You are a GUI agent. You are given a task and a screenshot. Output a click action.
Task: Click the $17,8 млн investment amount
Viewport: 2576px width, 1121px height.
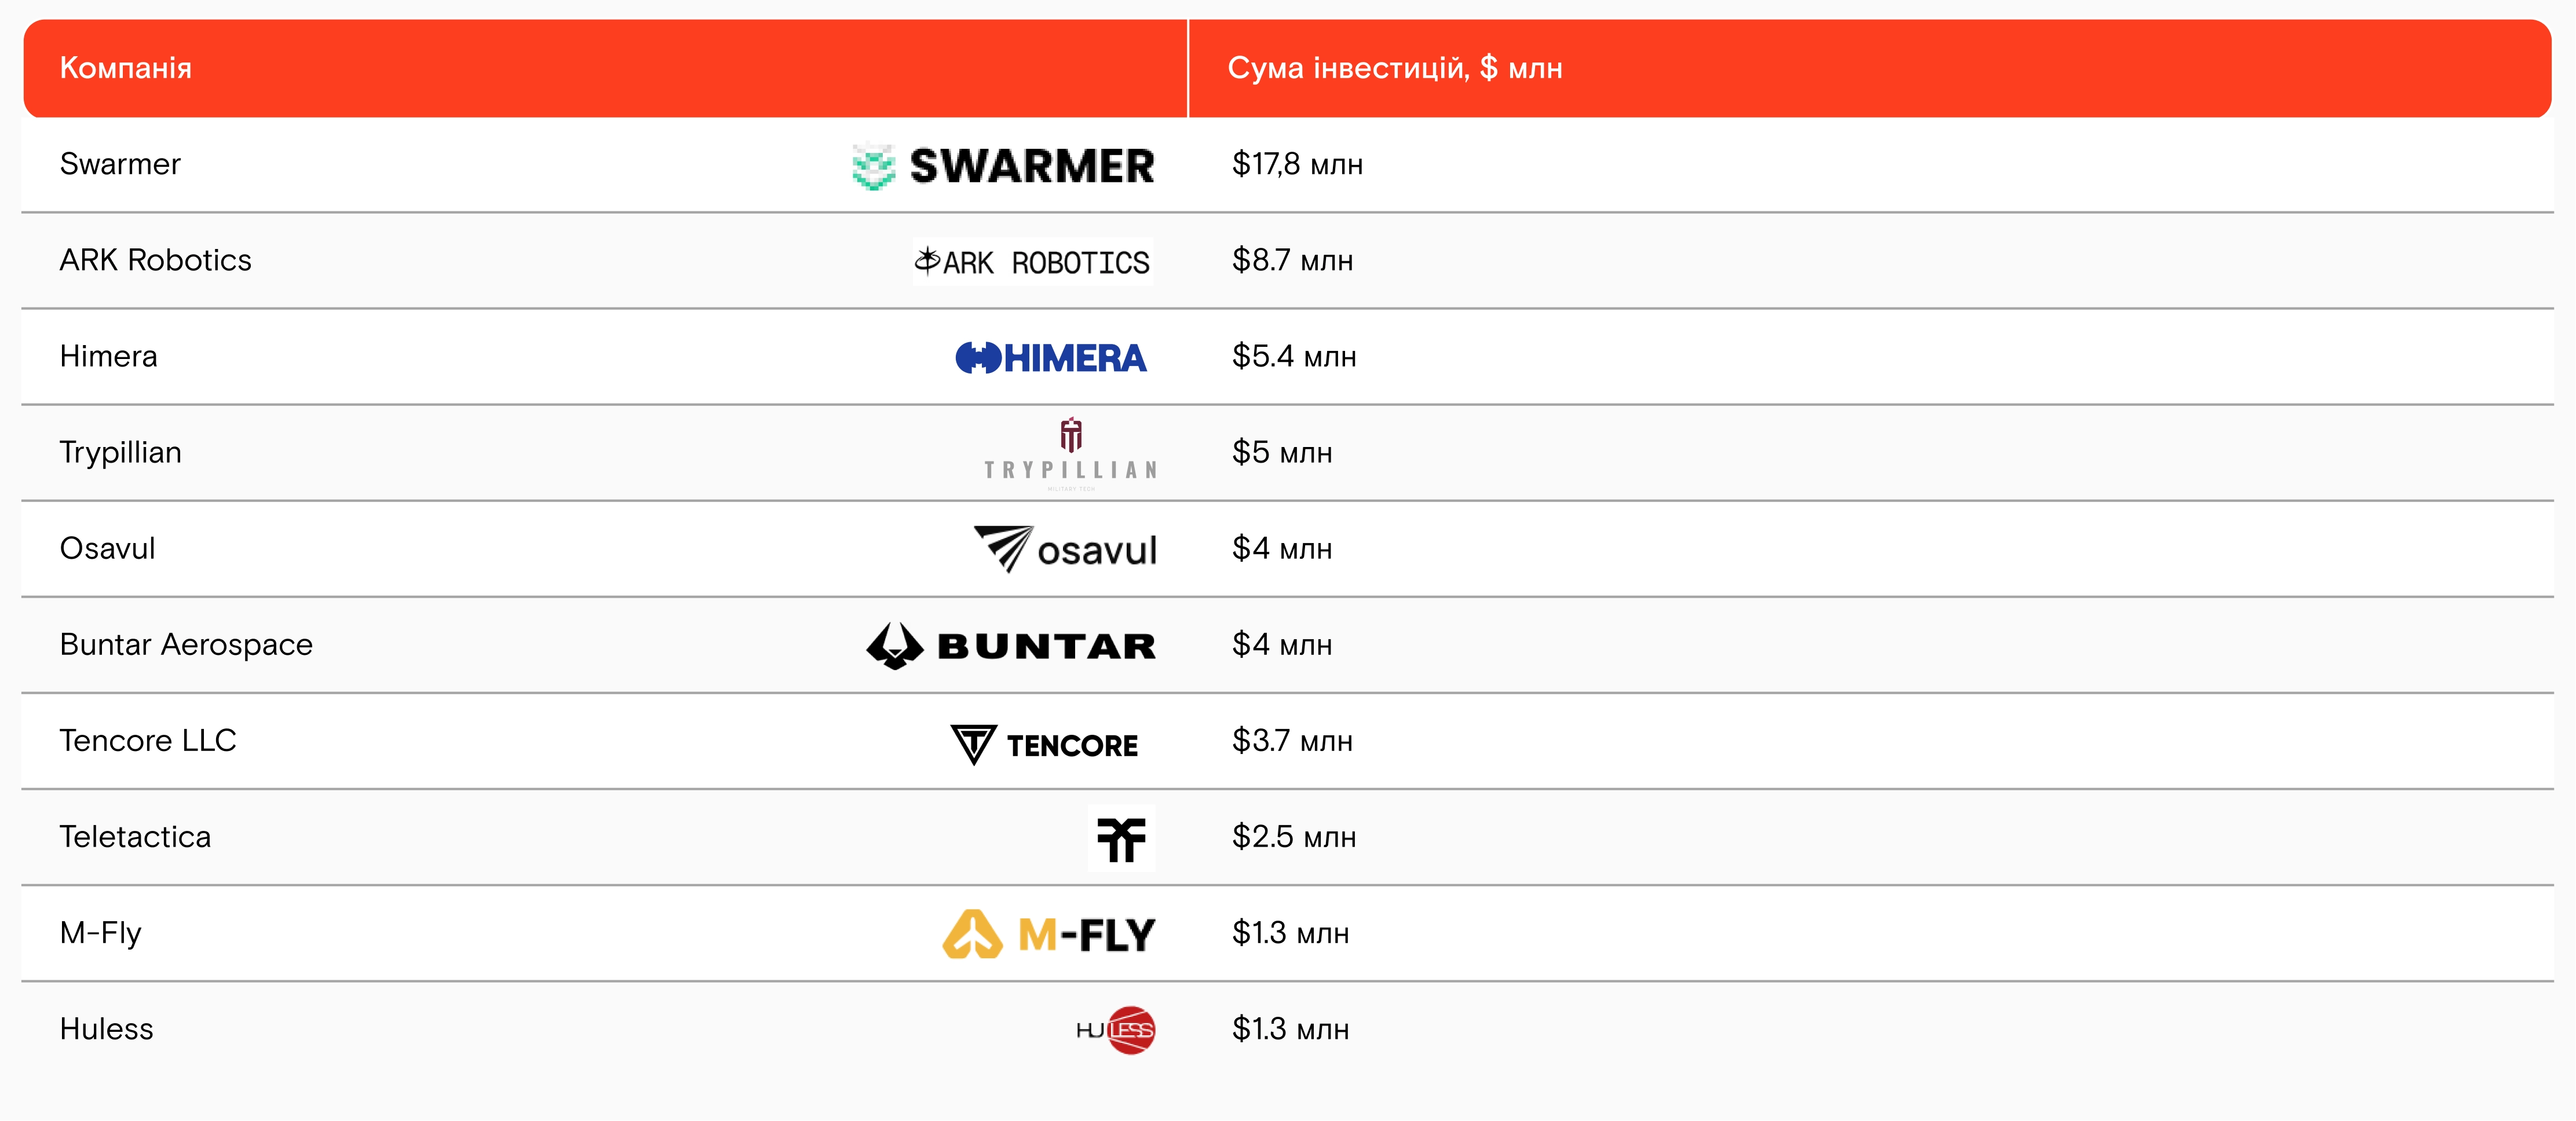click(x=1297, y=164)
